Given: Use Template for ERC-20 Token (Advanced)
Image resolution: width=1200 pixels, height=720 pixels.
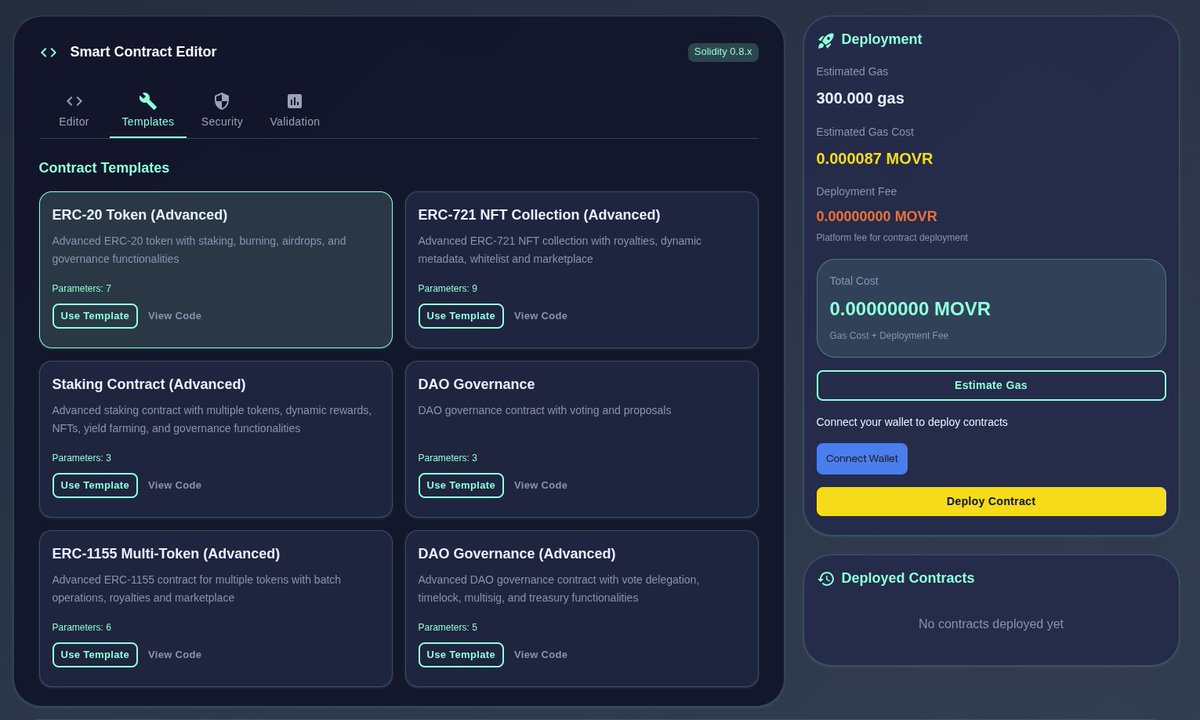Looking at the screenshot, I should [x=95, y=316].
